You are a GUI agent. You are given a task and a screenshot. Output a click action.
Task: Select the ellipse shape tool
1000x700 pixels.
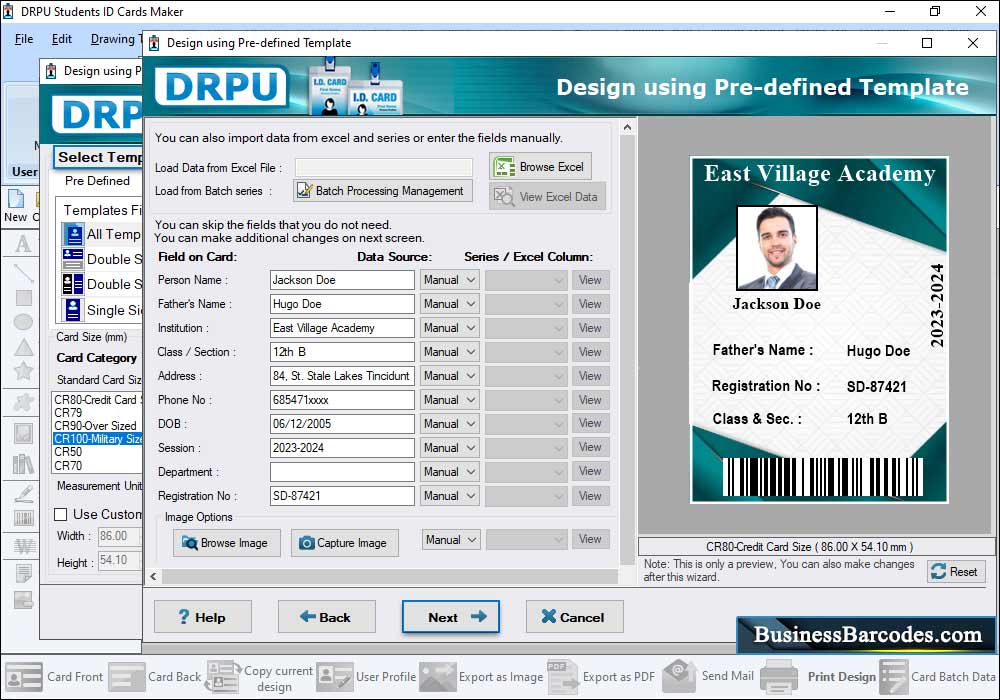click(24, 322)
